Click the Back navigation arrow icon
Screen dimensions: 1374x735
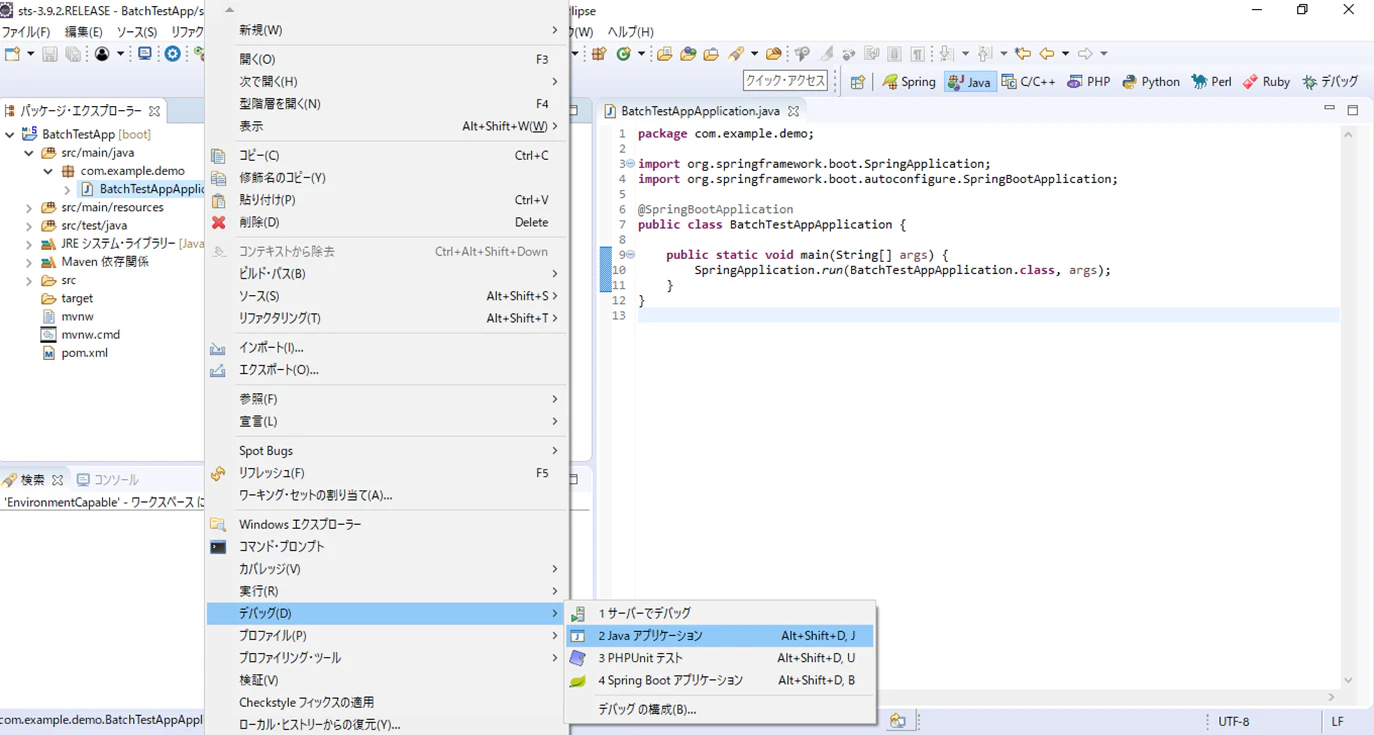[1047, 54]
